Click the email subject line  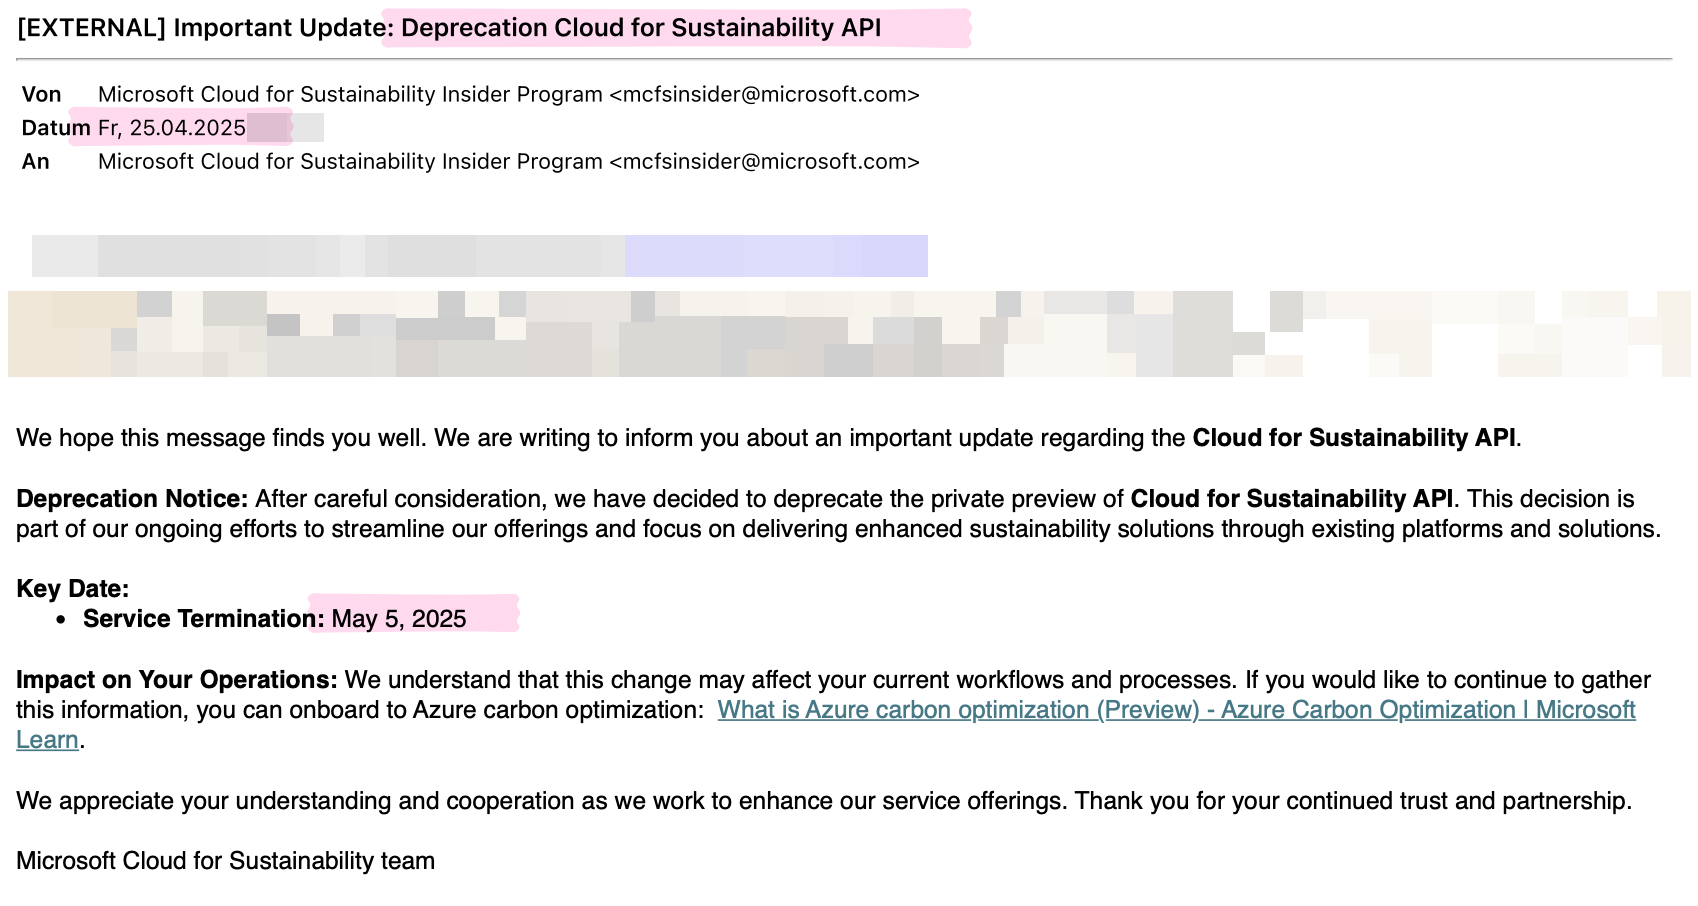[x=449, y=28]
